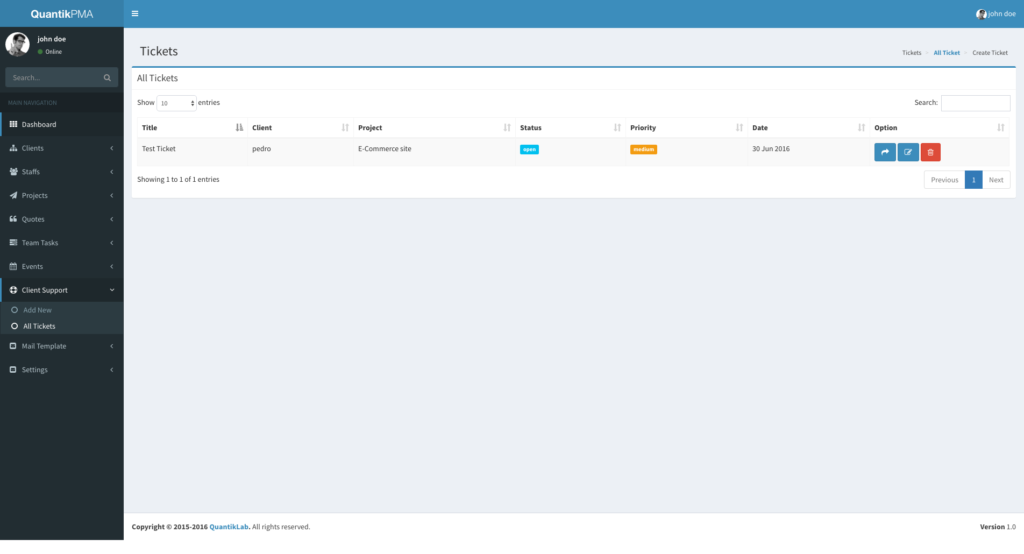1024x554 pixels.
Task: Sort table by Status column sort icon
Action: 617,128
